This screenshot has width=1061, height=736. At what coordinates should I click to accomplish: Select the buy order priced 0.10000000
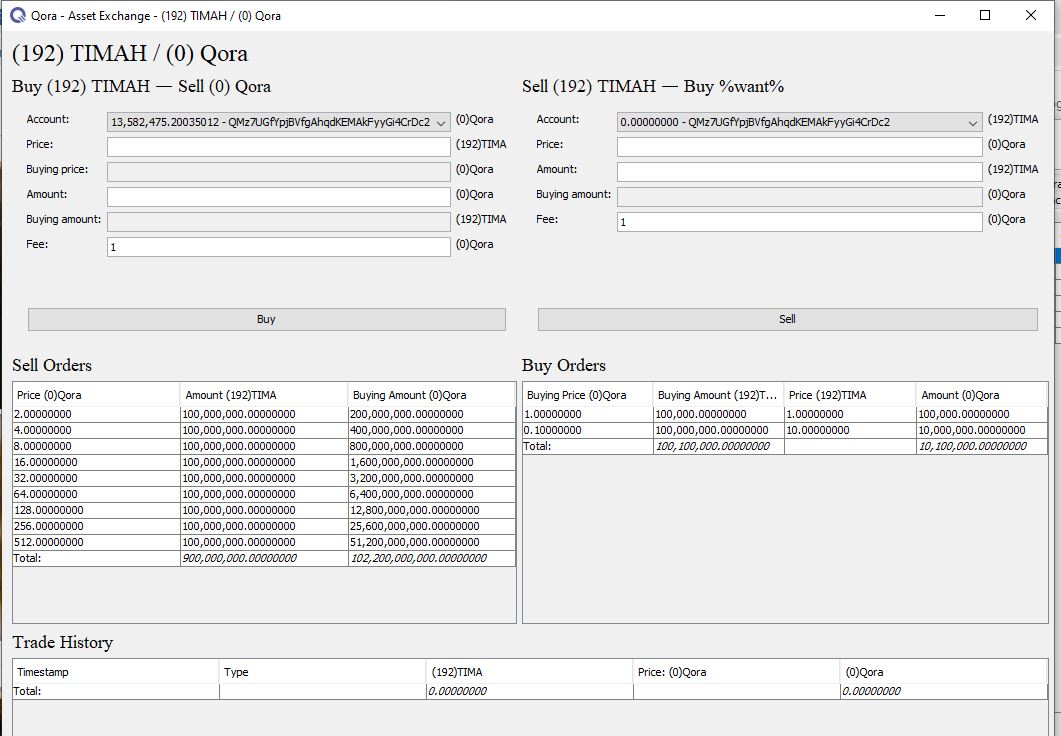[x=587, y=430]
